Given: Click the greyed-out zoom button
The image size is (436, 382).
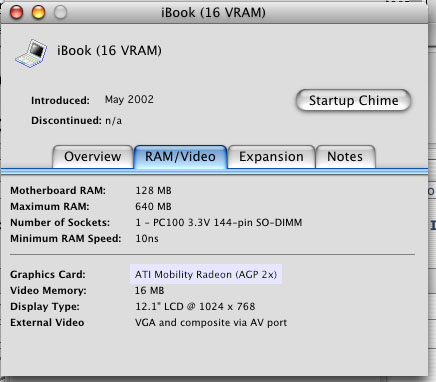Looking at the screenshot, I should pos(60,13).
